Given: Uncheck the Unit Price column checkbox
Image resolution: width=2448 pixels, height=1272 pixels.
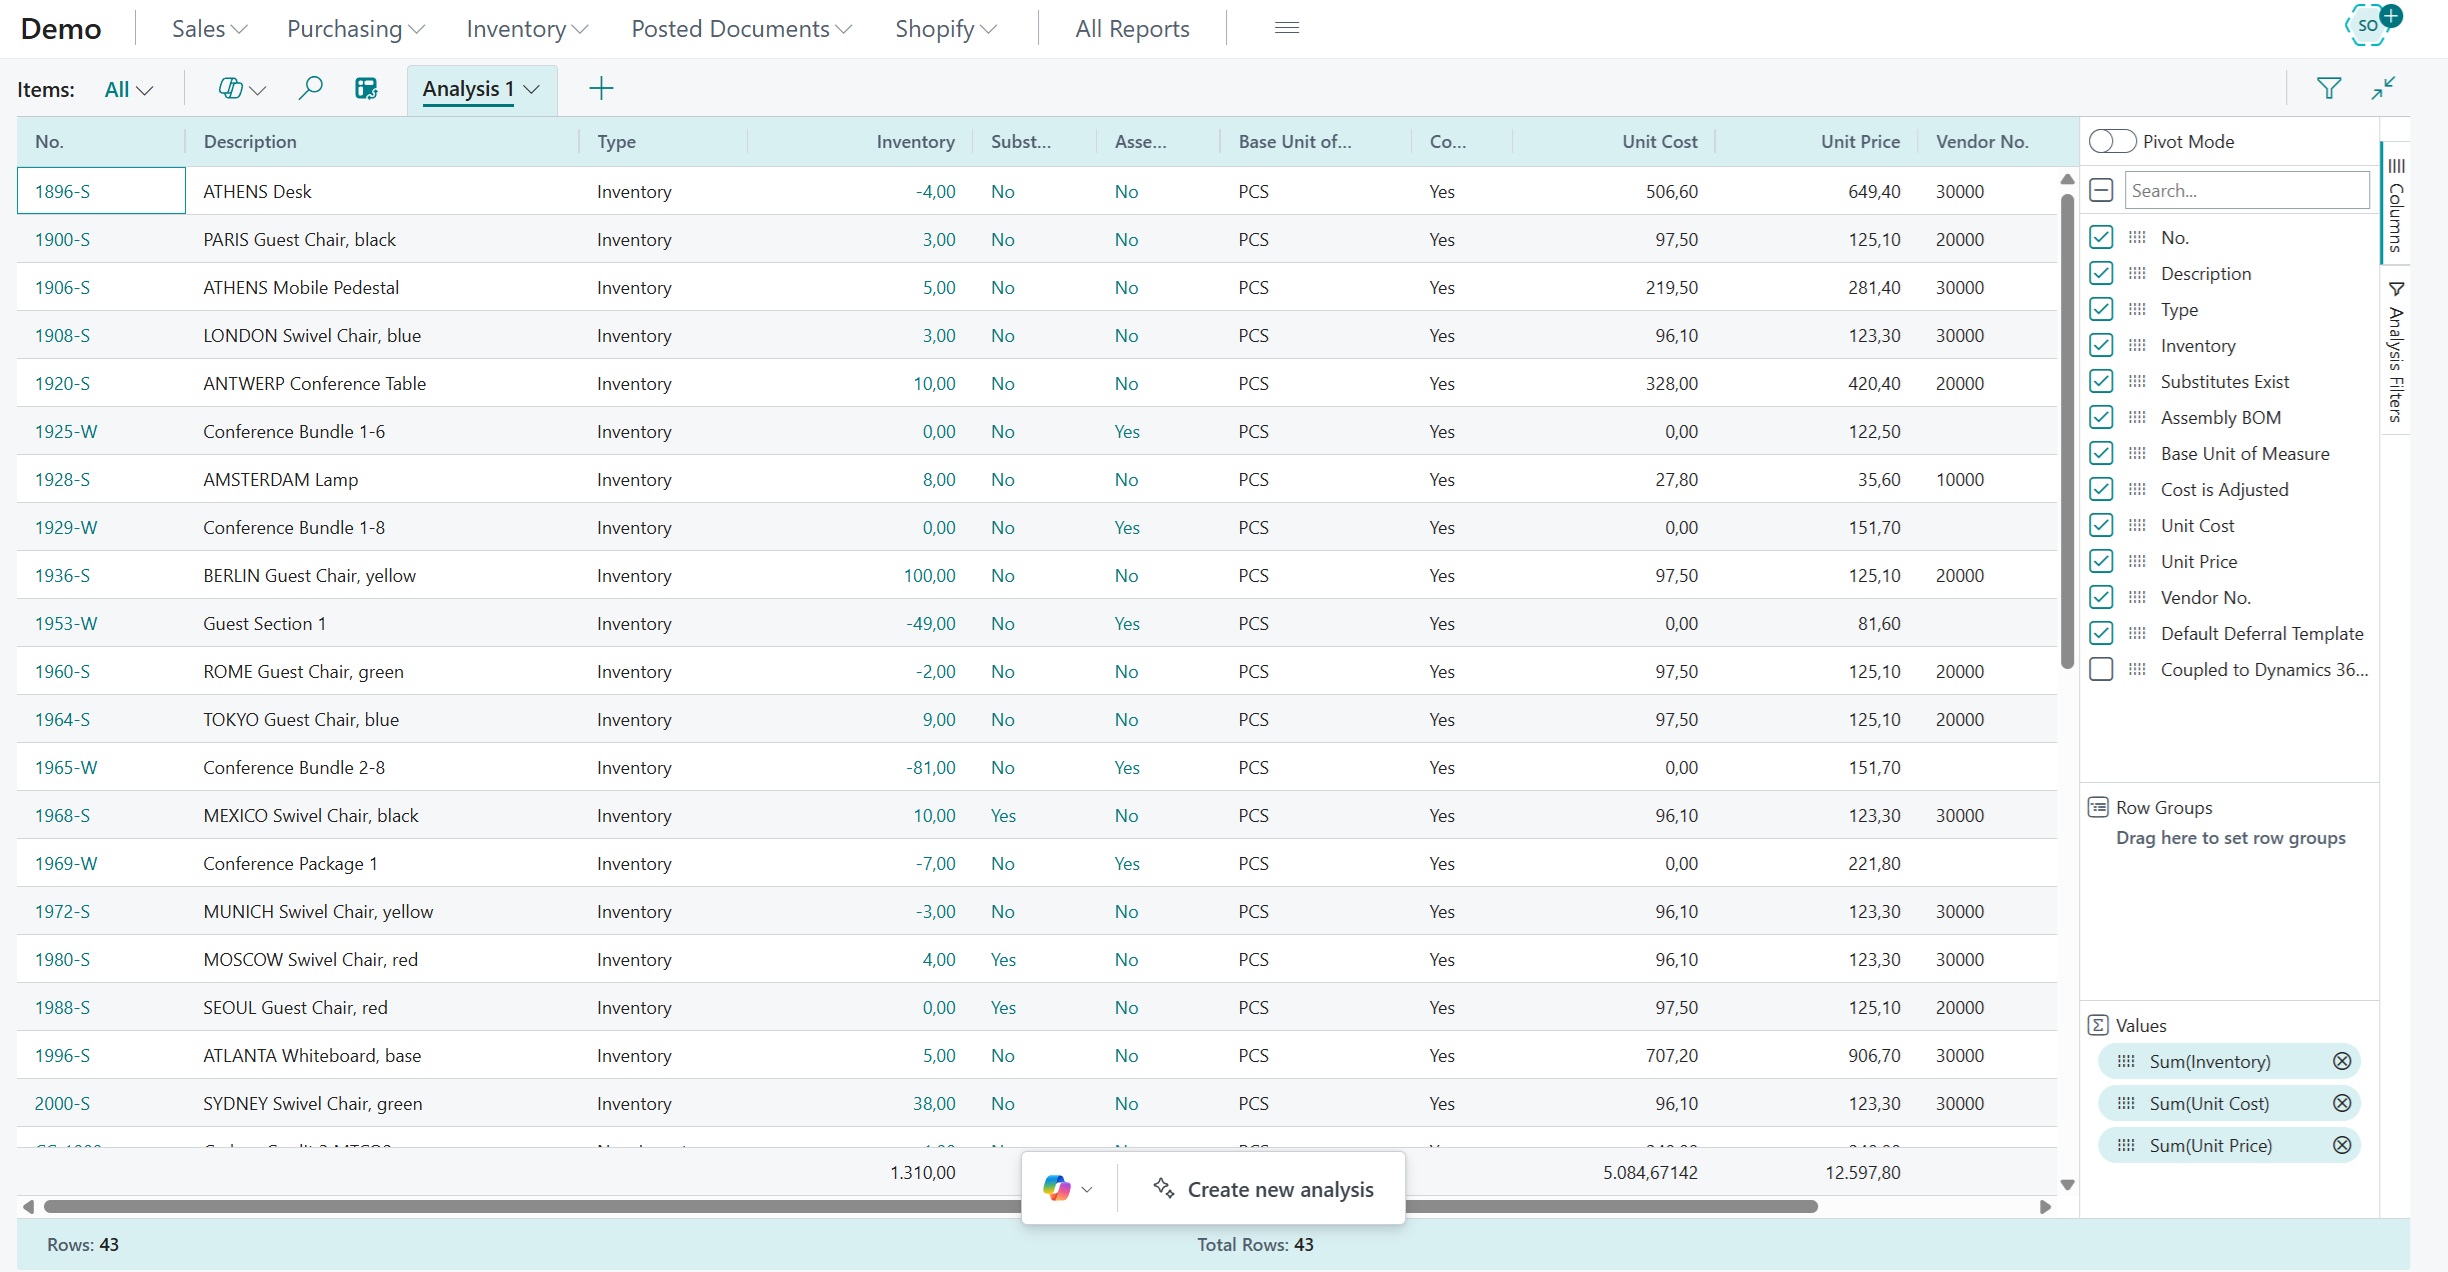Looking at the screenshot, I should coord(2101,561).
